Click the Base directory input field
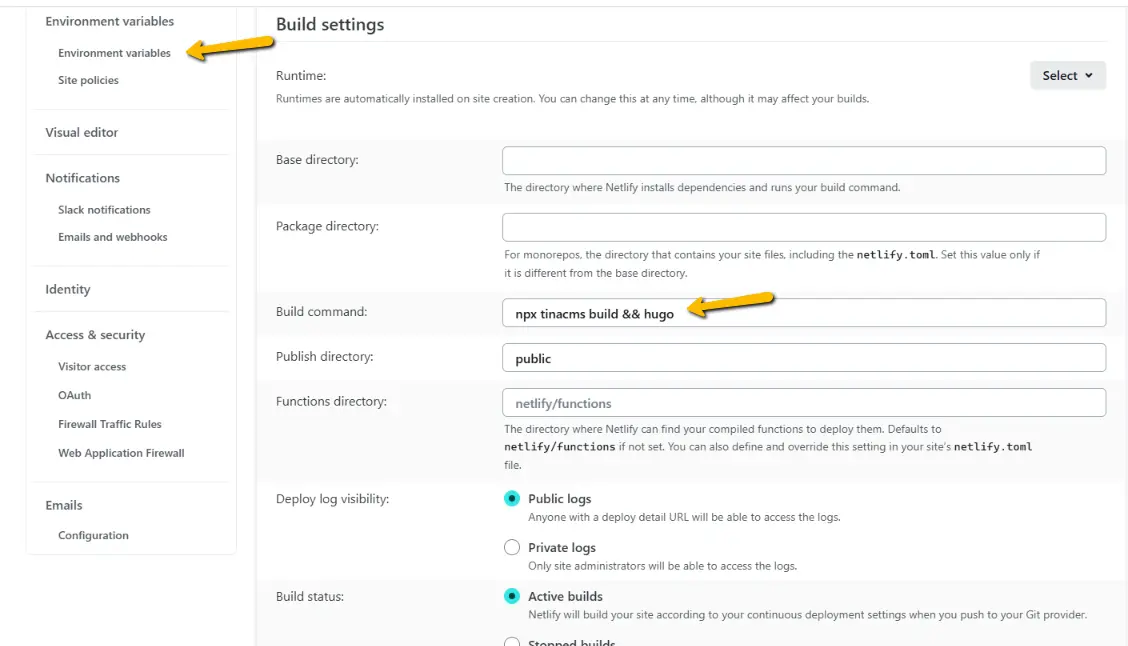Viewport: 1128px width, 646px height. [802, 160]
